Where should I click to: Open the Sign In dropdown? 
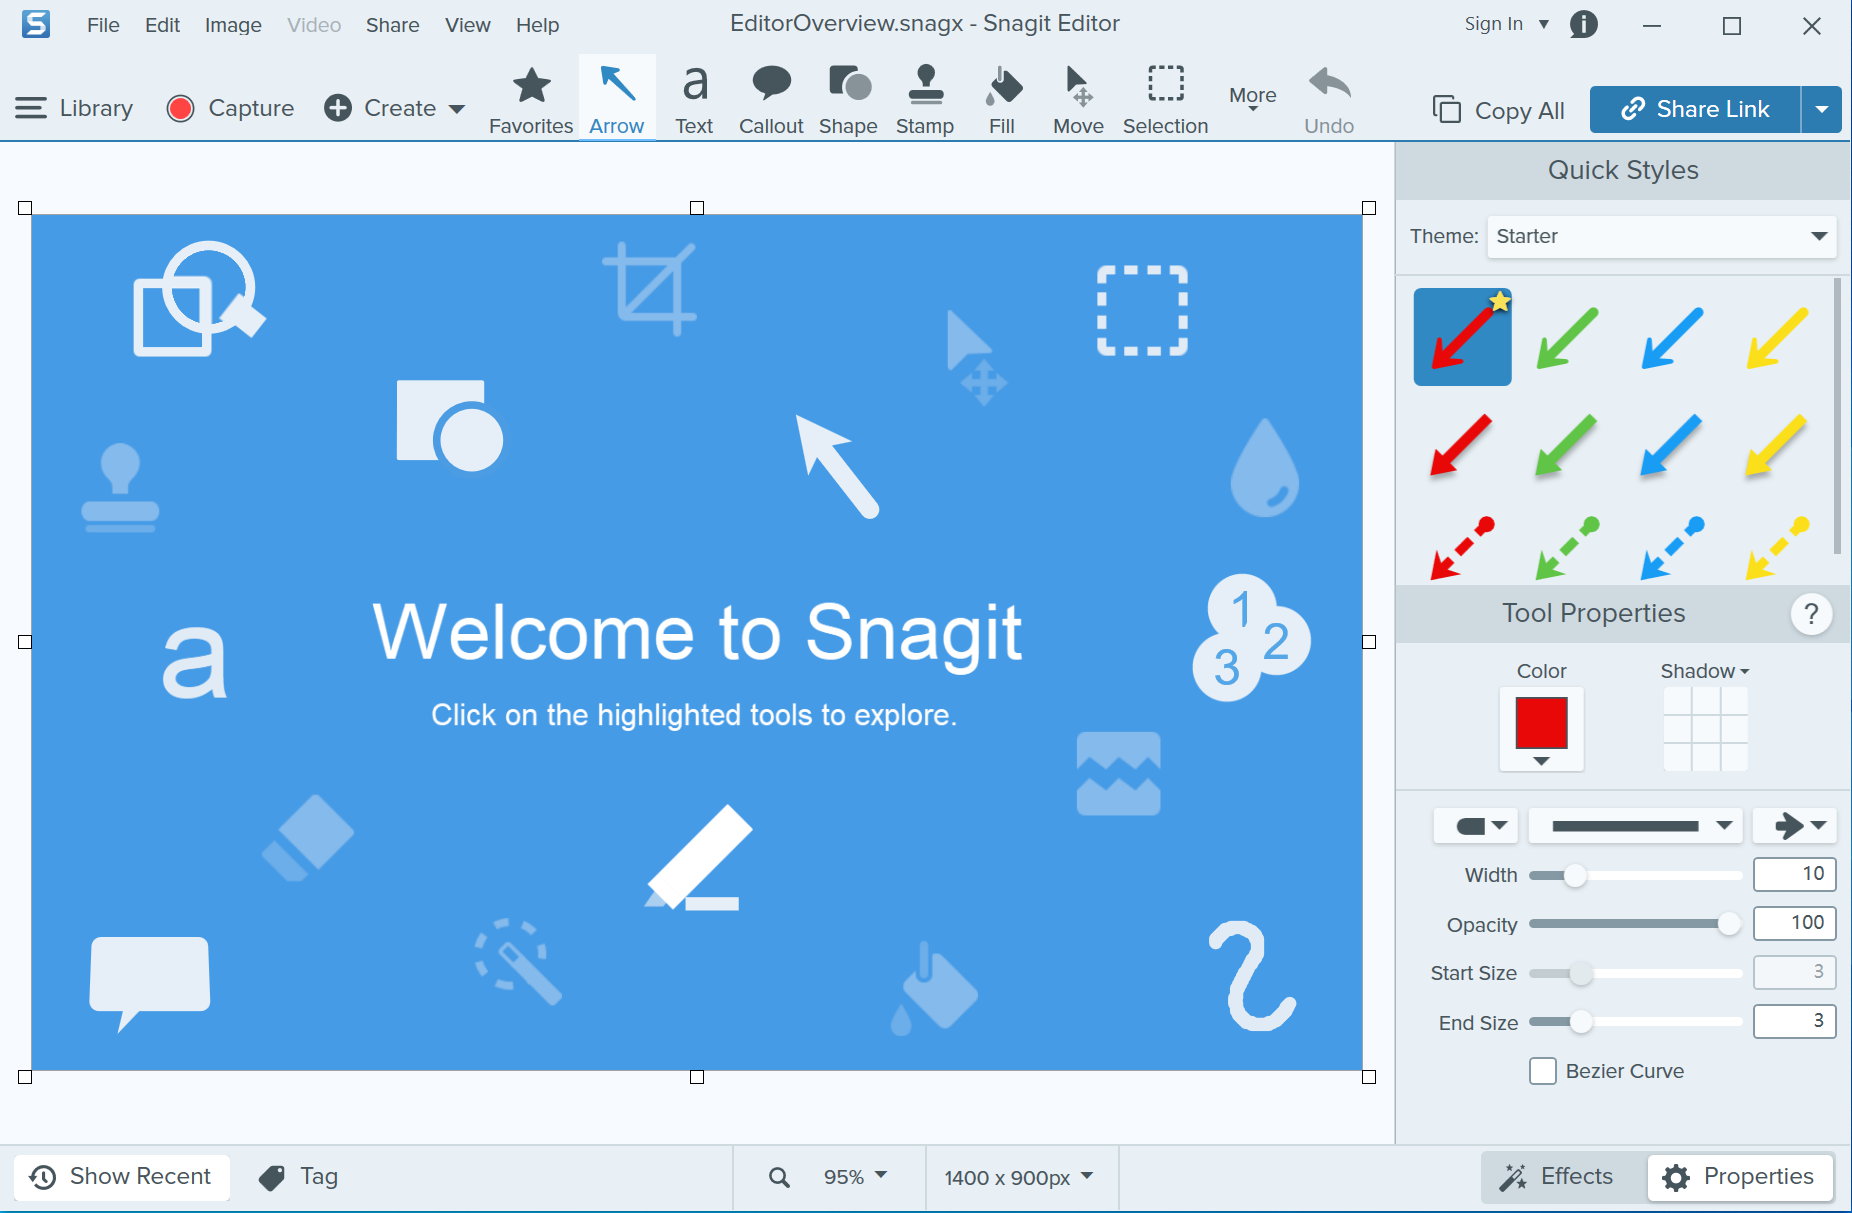(1507, 24)
